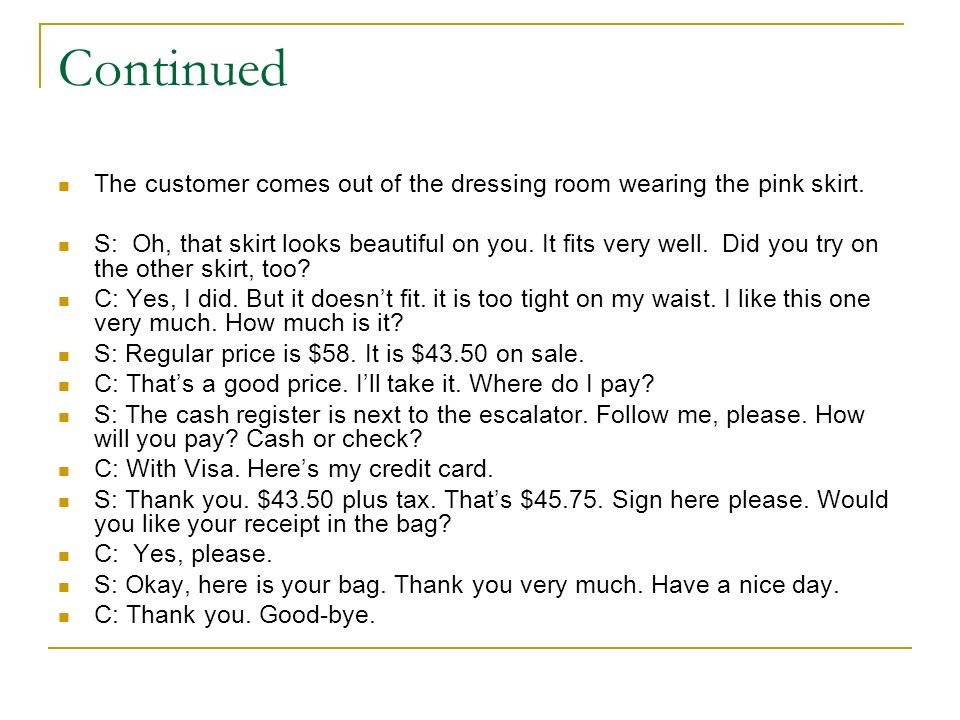
Task: Click the sentence 'Have a nice day.'
Action: tap(744, 585)
